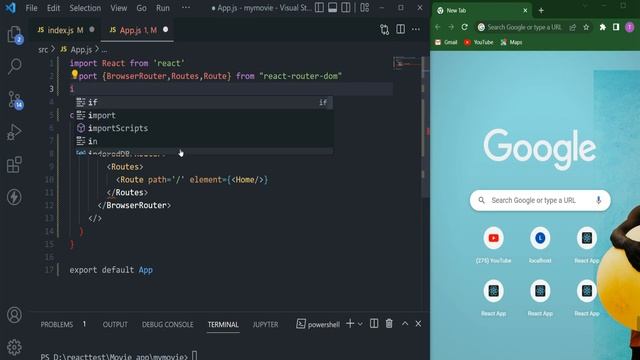The height and width of the screenshot is (360, 640).
Task: Split the editor to the right
Action: pyautogui.click(x=400, y=29)
